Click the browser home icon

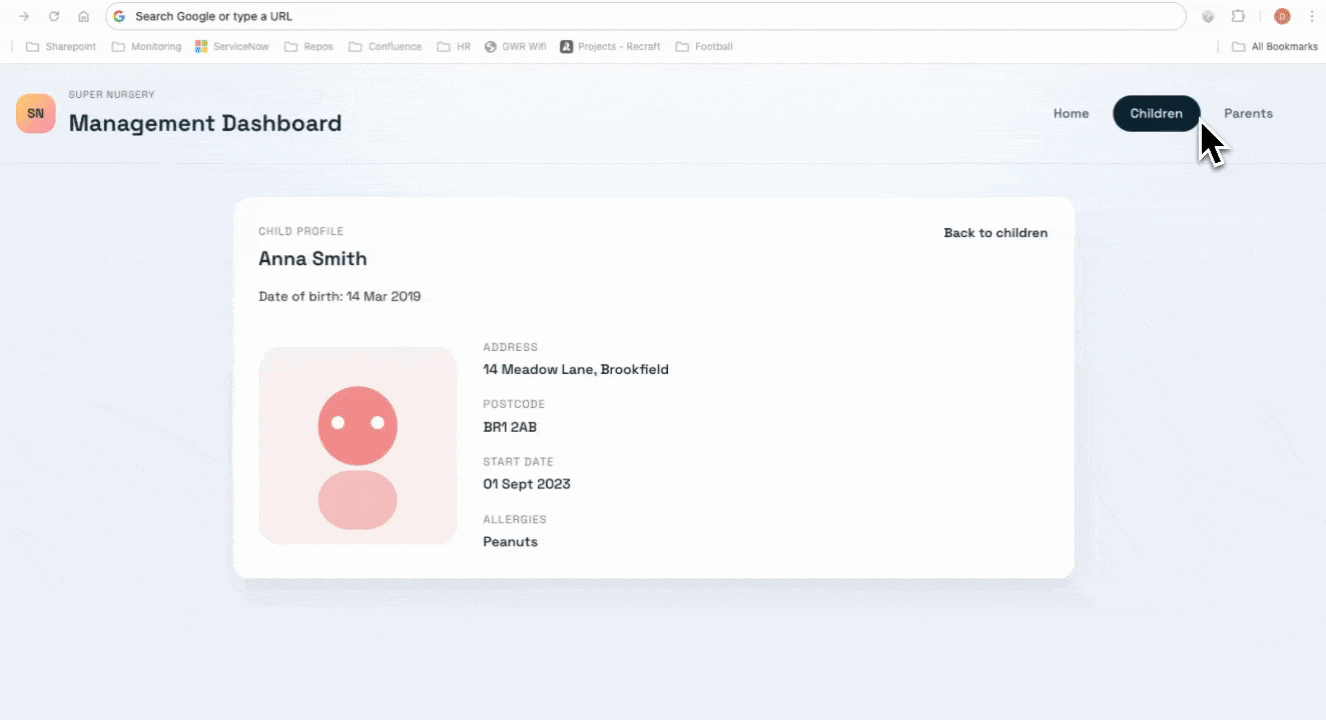[x=84, y=16]
